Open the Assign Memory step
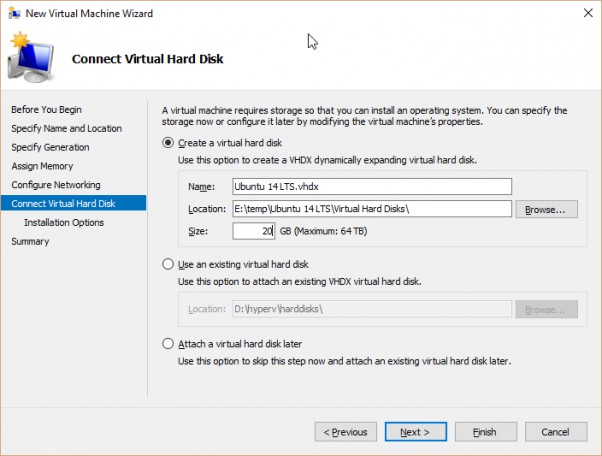This screenshot has width=602, height=456. point(42,166)
